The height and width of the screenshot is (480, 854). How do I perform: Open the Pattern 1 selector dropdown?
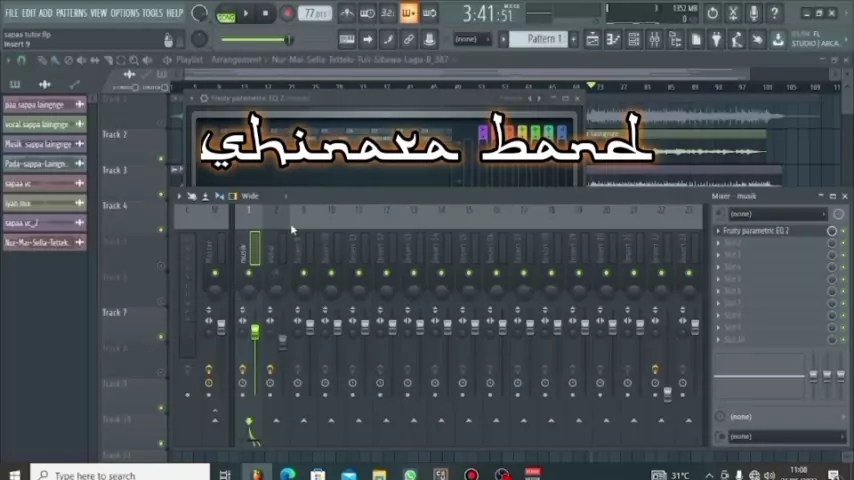pyautogui.click(x=545, y=39)
